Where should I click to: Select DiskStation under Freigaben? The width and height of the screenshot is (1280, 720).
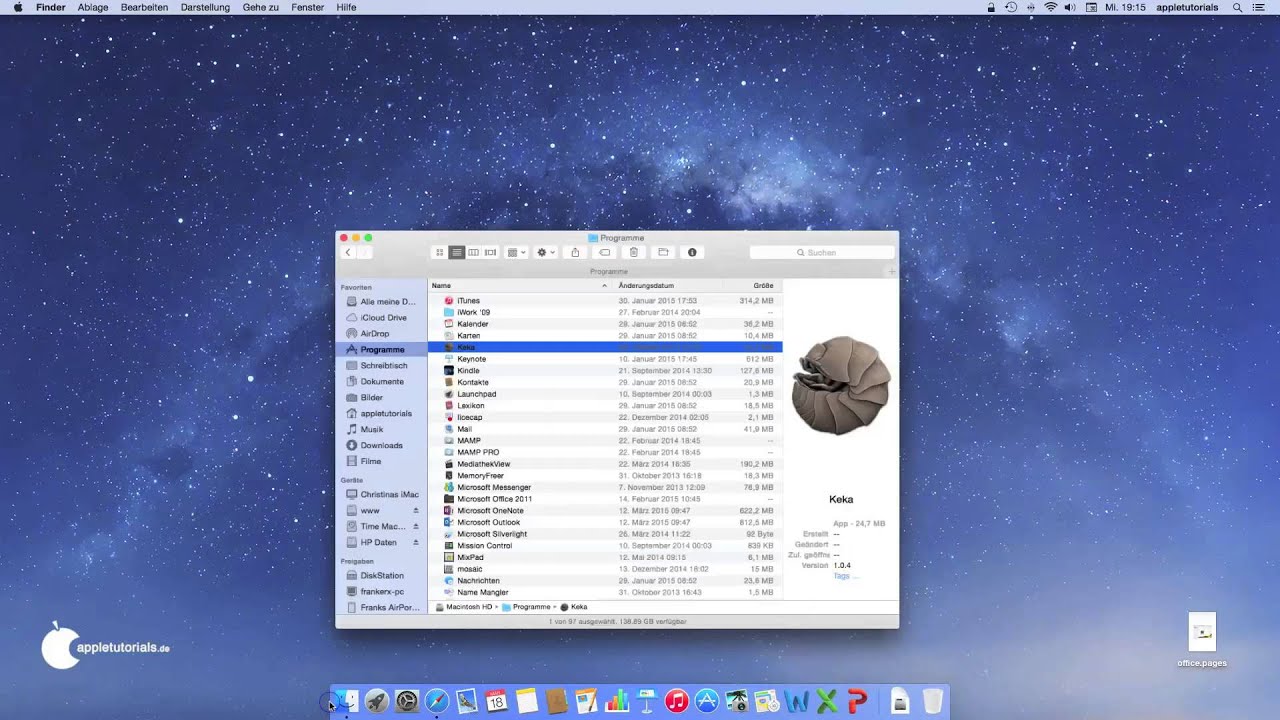[x=381, y=576]
